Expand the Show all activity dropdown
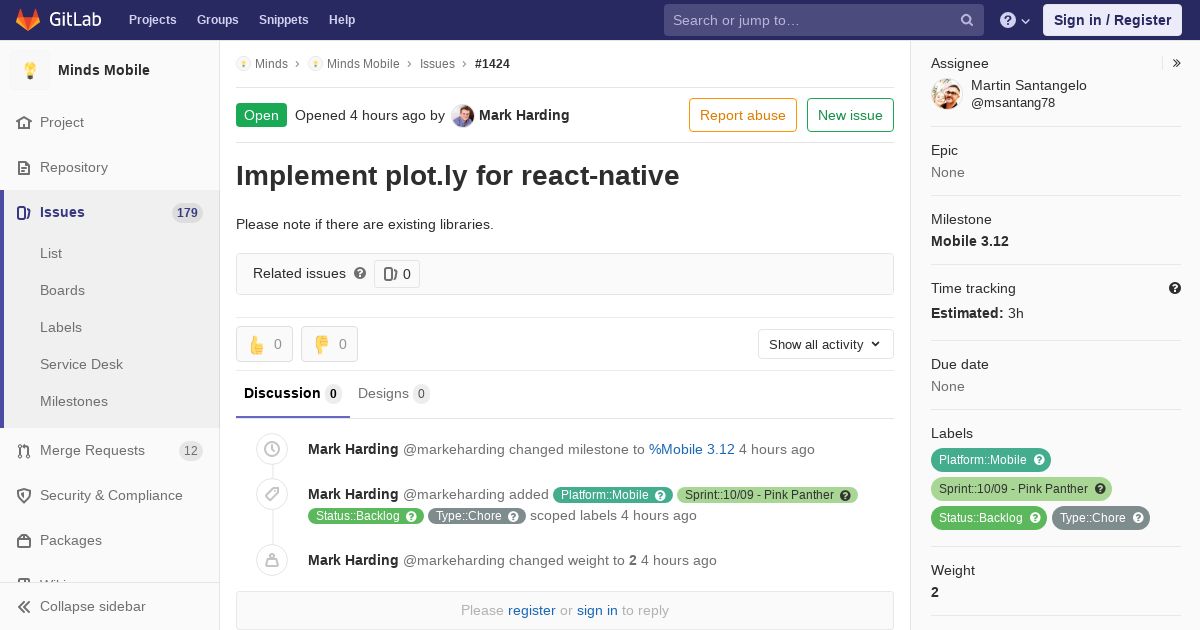Image resolution: width=1200 pixels, height=630 pixels. point(825,344)
